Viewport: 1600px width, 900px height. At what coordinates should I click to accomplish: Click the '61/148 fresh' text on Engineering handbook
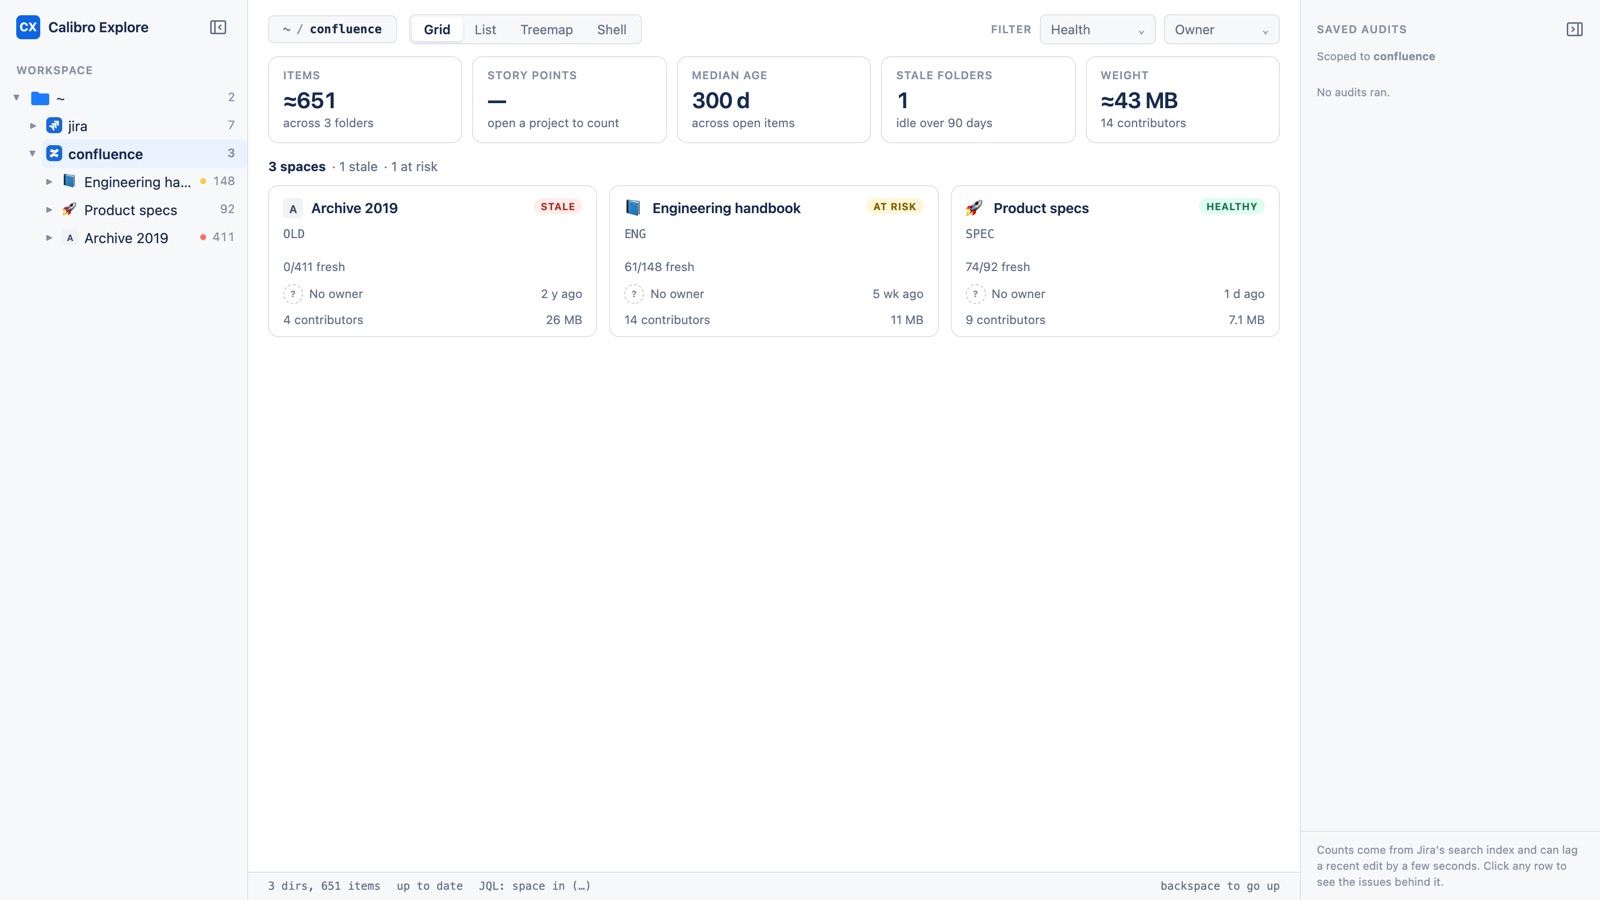659,267
